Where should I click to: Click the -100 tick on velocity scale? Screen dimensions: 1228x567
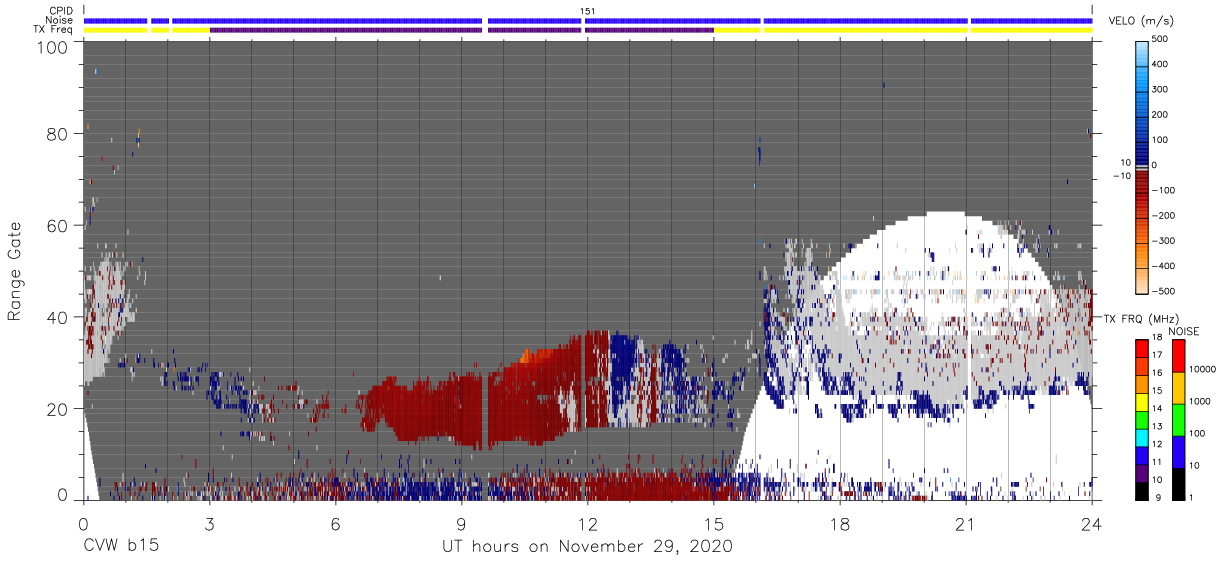[x=1164, y=190]
